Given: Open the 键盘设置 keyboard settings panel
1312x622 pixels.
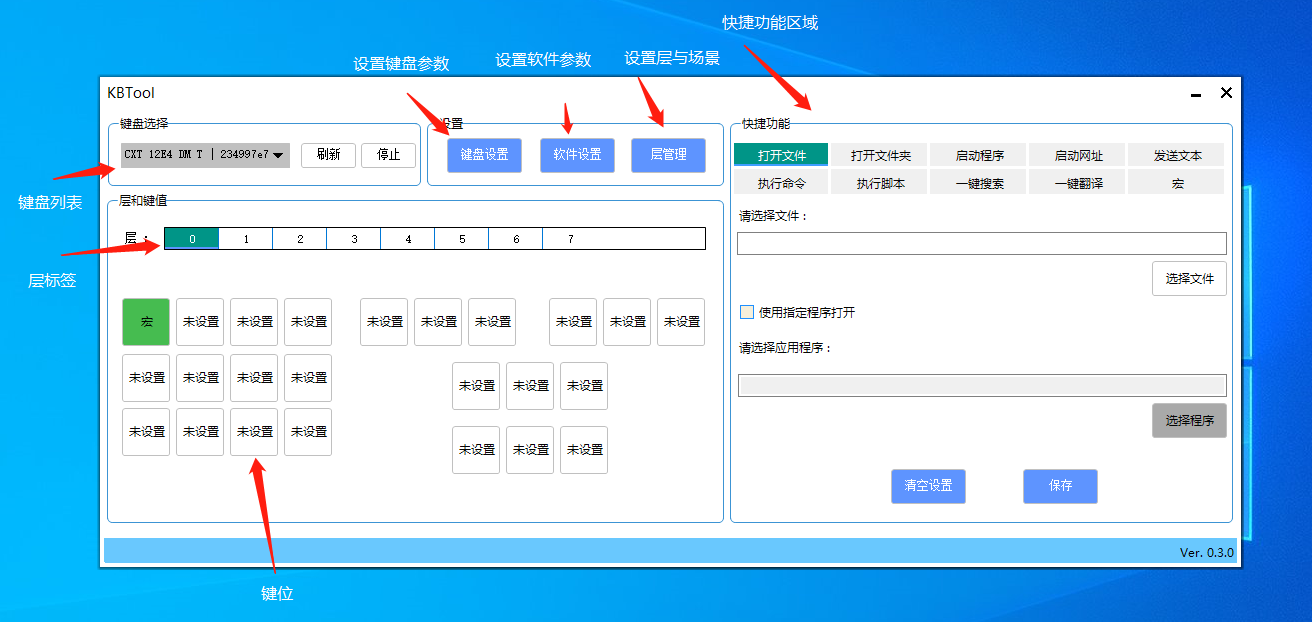Looking at the screenshot, I should (483, 155).
